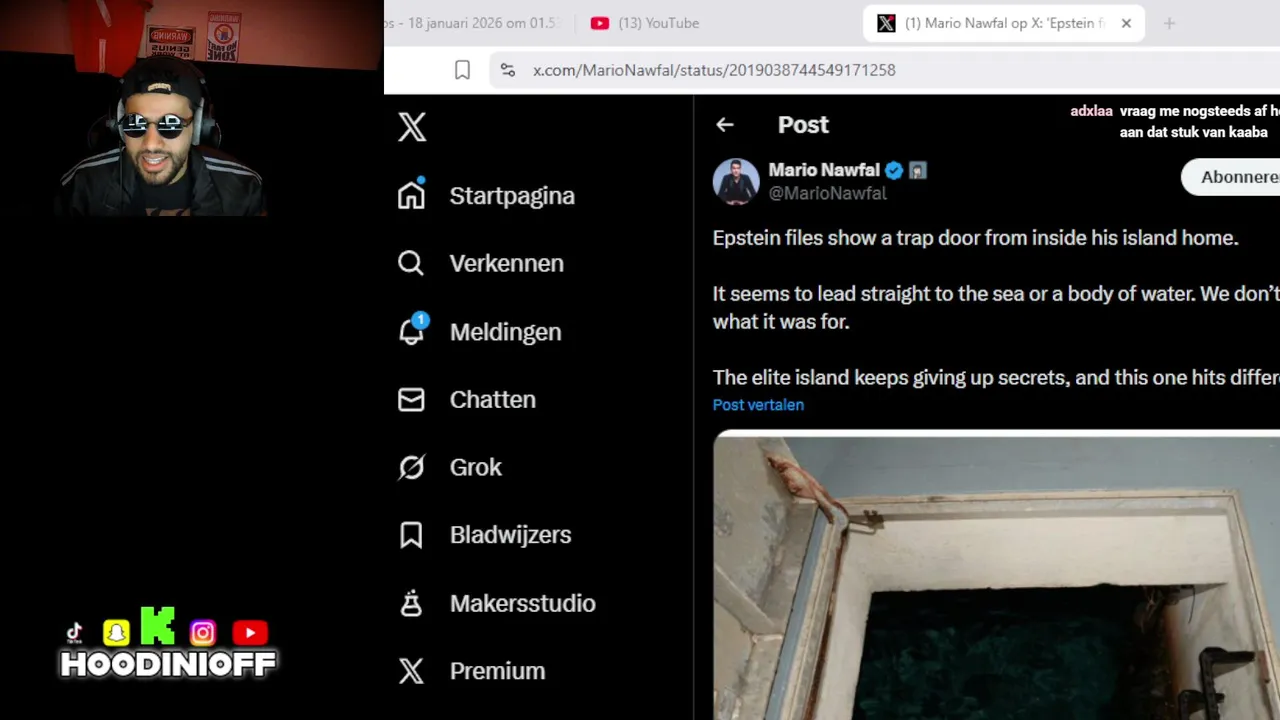Open the Makersstudio icon
This screenshot has width=1280, height=720.
click(411, 603)
